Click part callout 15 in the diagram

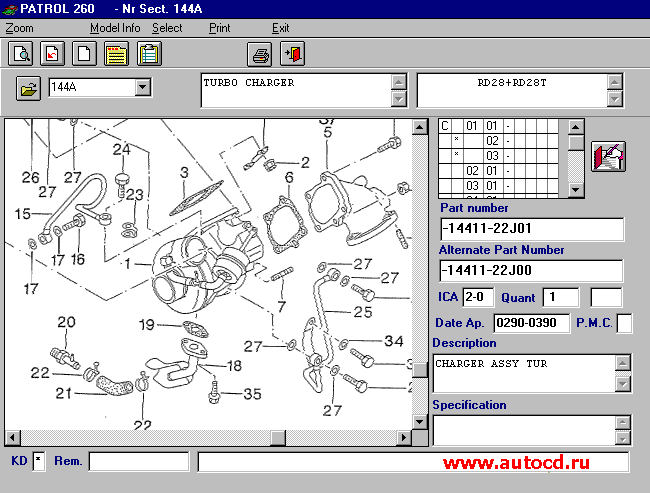tap(22, 214)
